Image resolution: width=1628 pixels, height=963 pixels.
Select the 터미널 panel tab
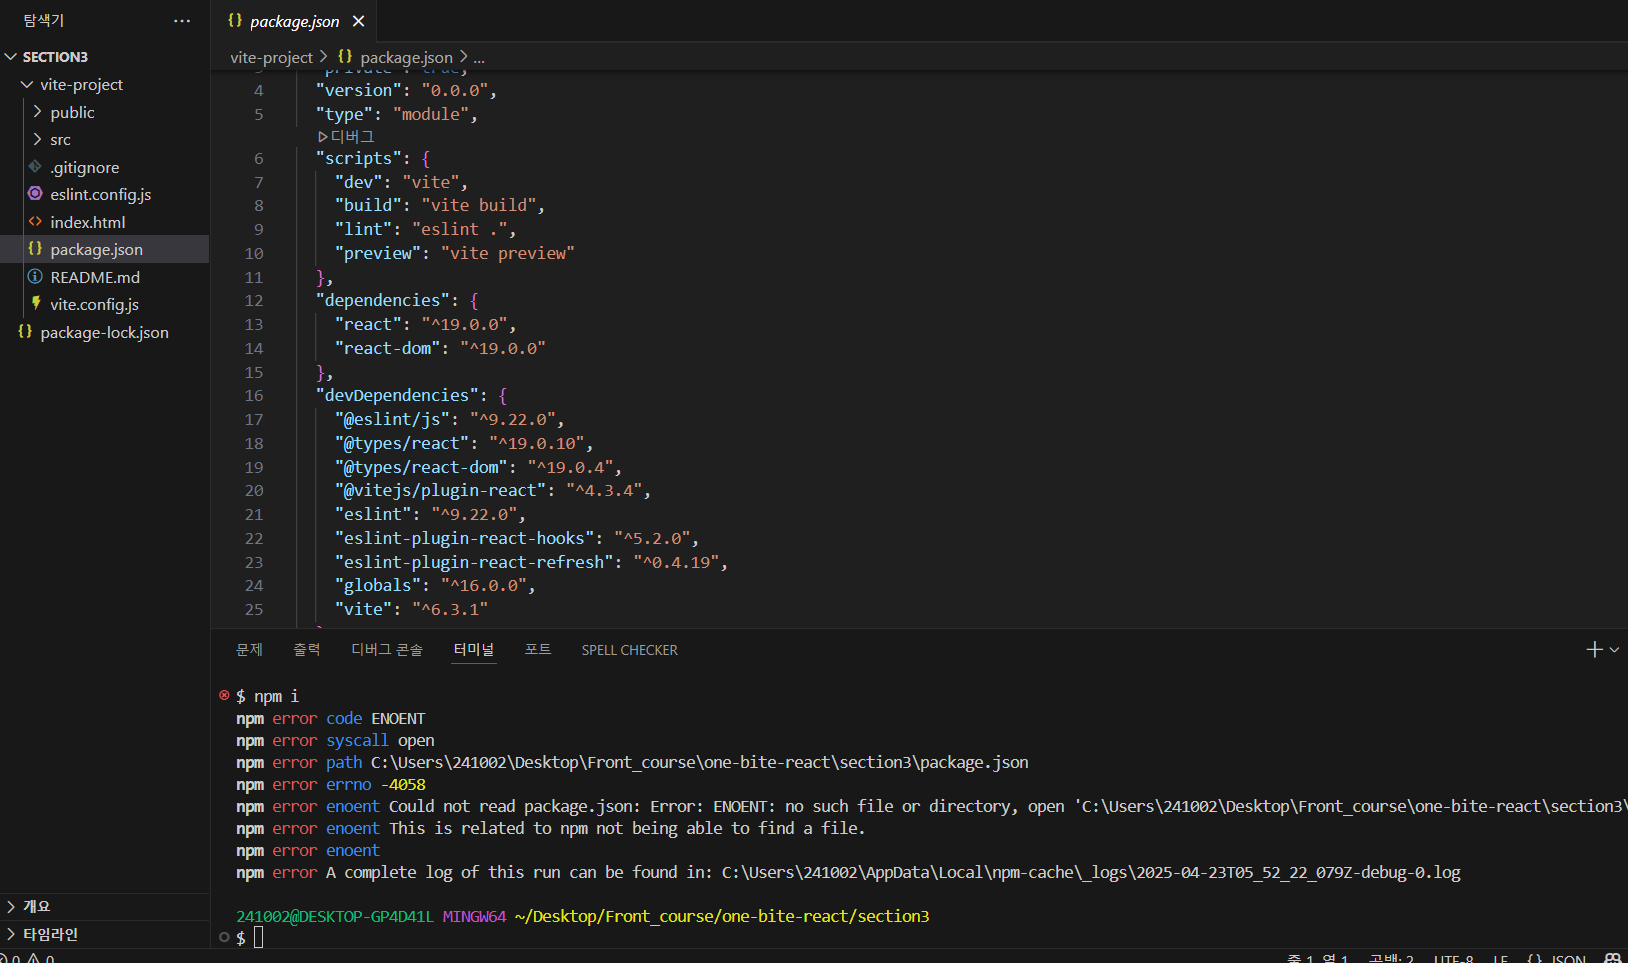(474, 650)
